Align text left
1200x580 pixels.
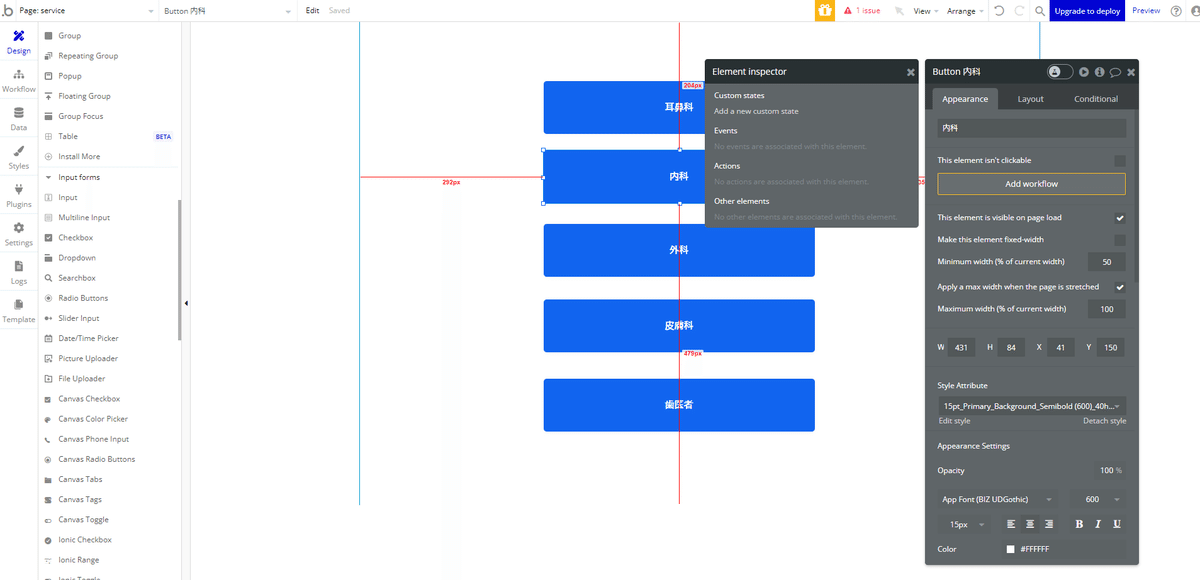coord(1011,524)
